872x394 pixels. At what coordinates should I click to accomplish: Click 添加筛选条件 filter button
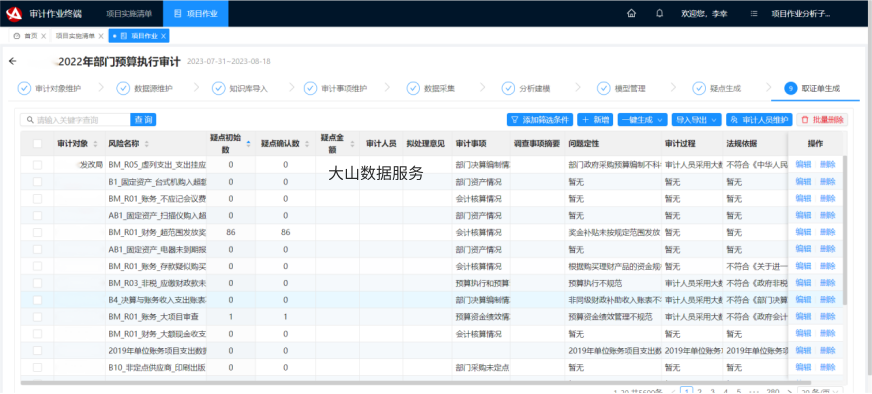pos(540,120)
